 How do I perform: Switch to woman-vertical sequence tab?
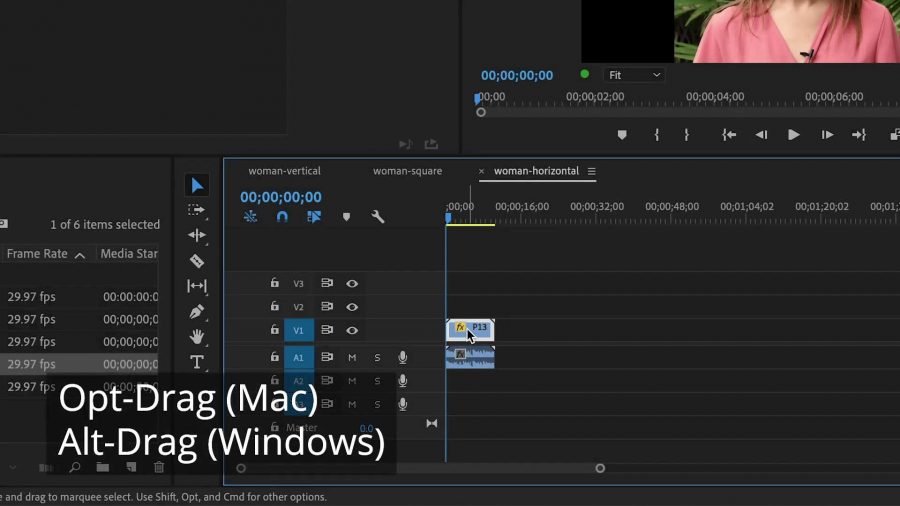pos(284,171)
